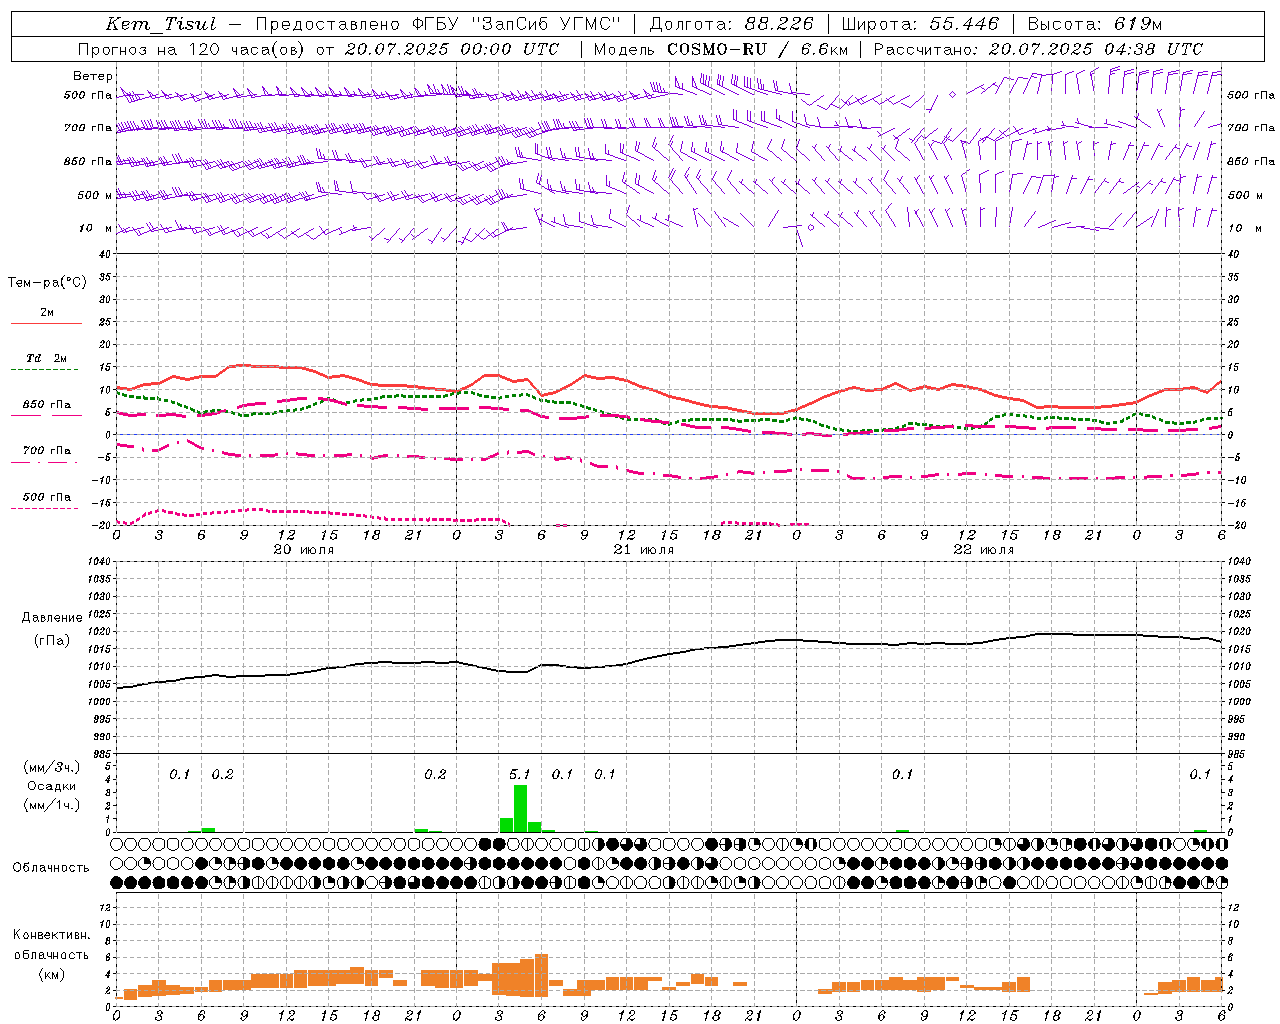The height and width of the screenshot is (1024, 1280).
Task: Click the "5.1" three-hour precipitation value
Action: (x=520, y=774)
